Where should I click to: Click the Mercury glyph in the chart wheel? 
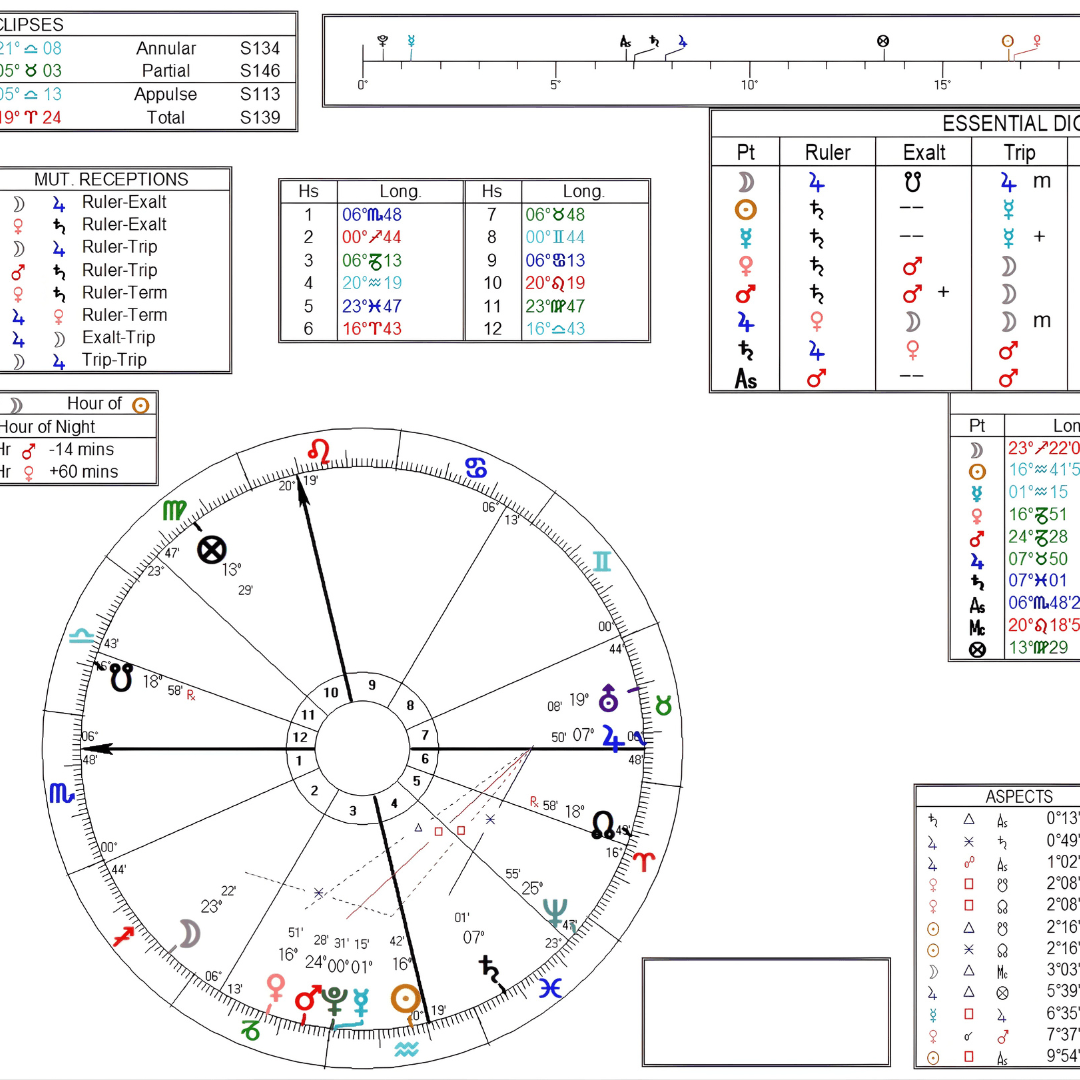361,1003
